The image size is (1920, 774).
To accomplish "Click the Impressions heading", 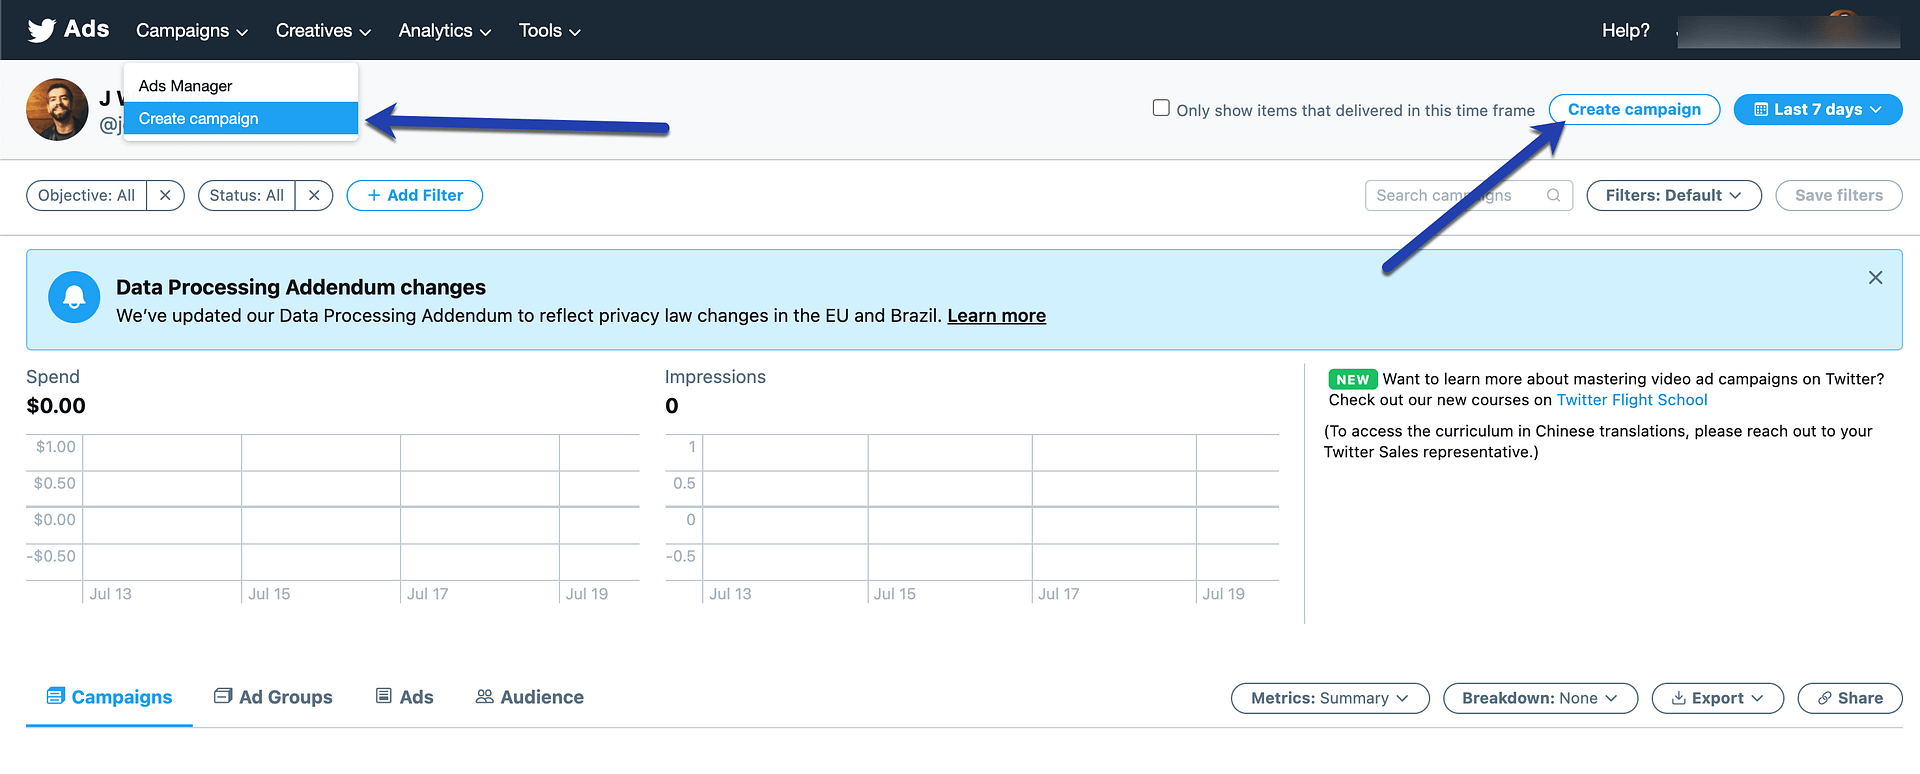I will pos(715,377).
